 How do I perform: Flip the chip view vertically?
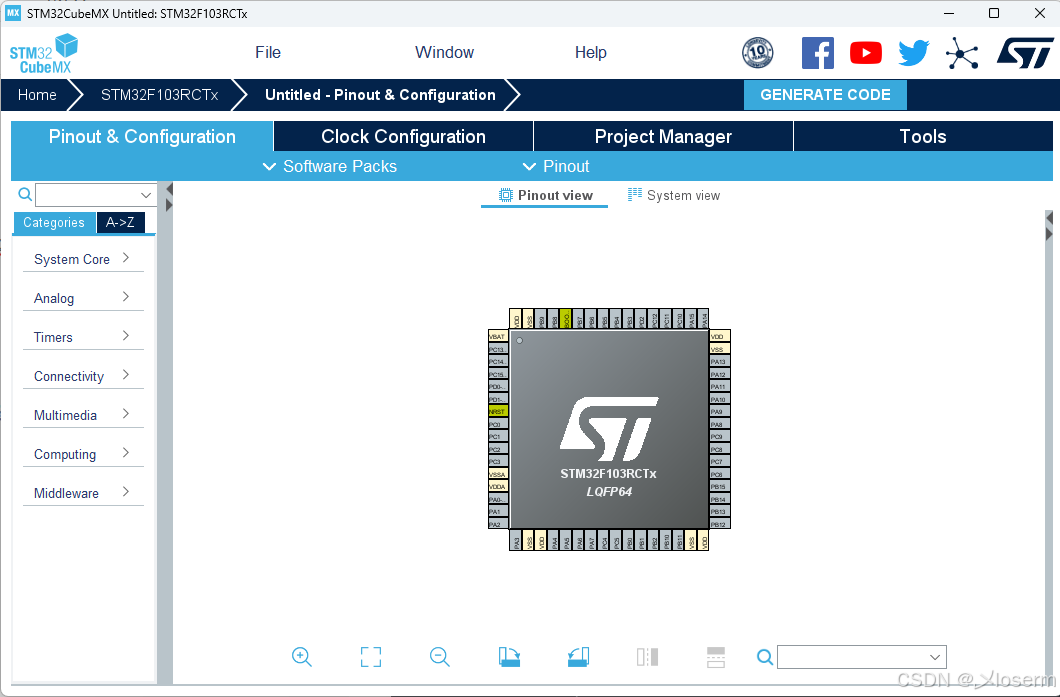coord(716,656)
